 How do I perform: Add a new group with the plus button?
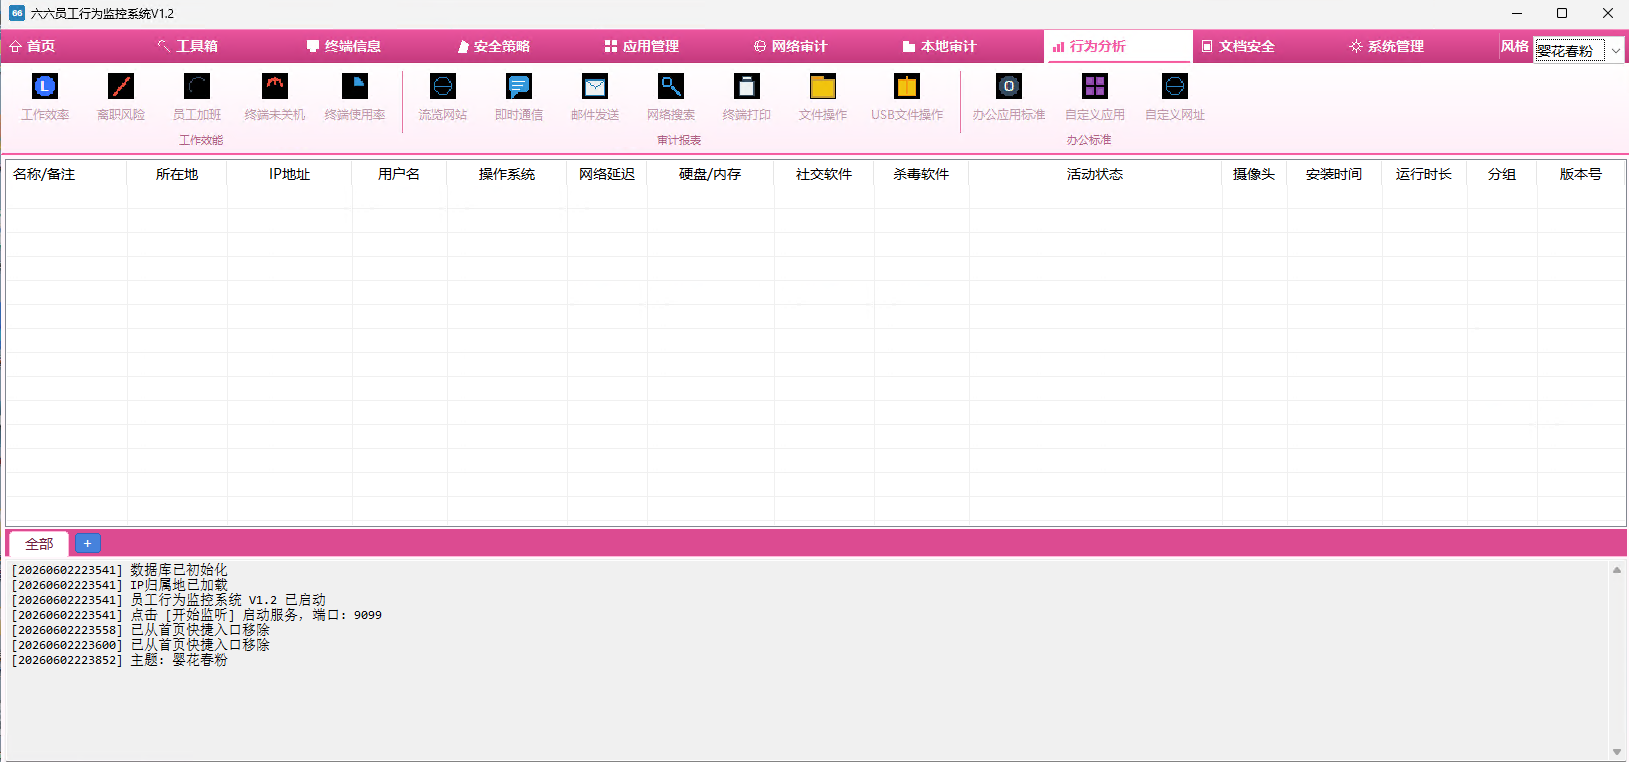[88, 543]
